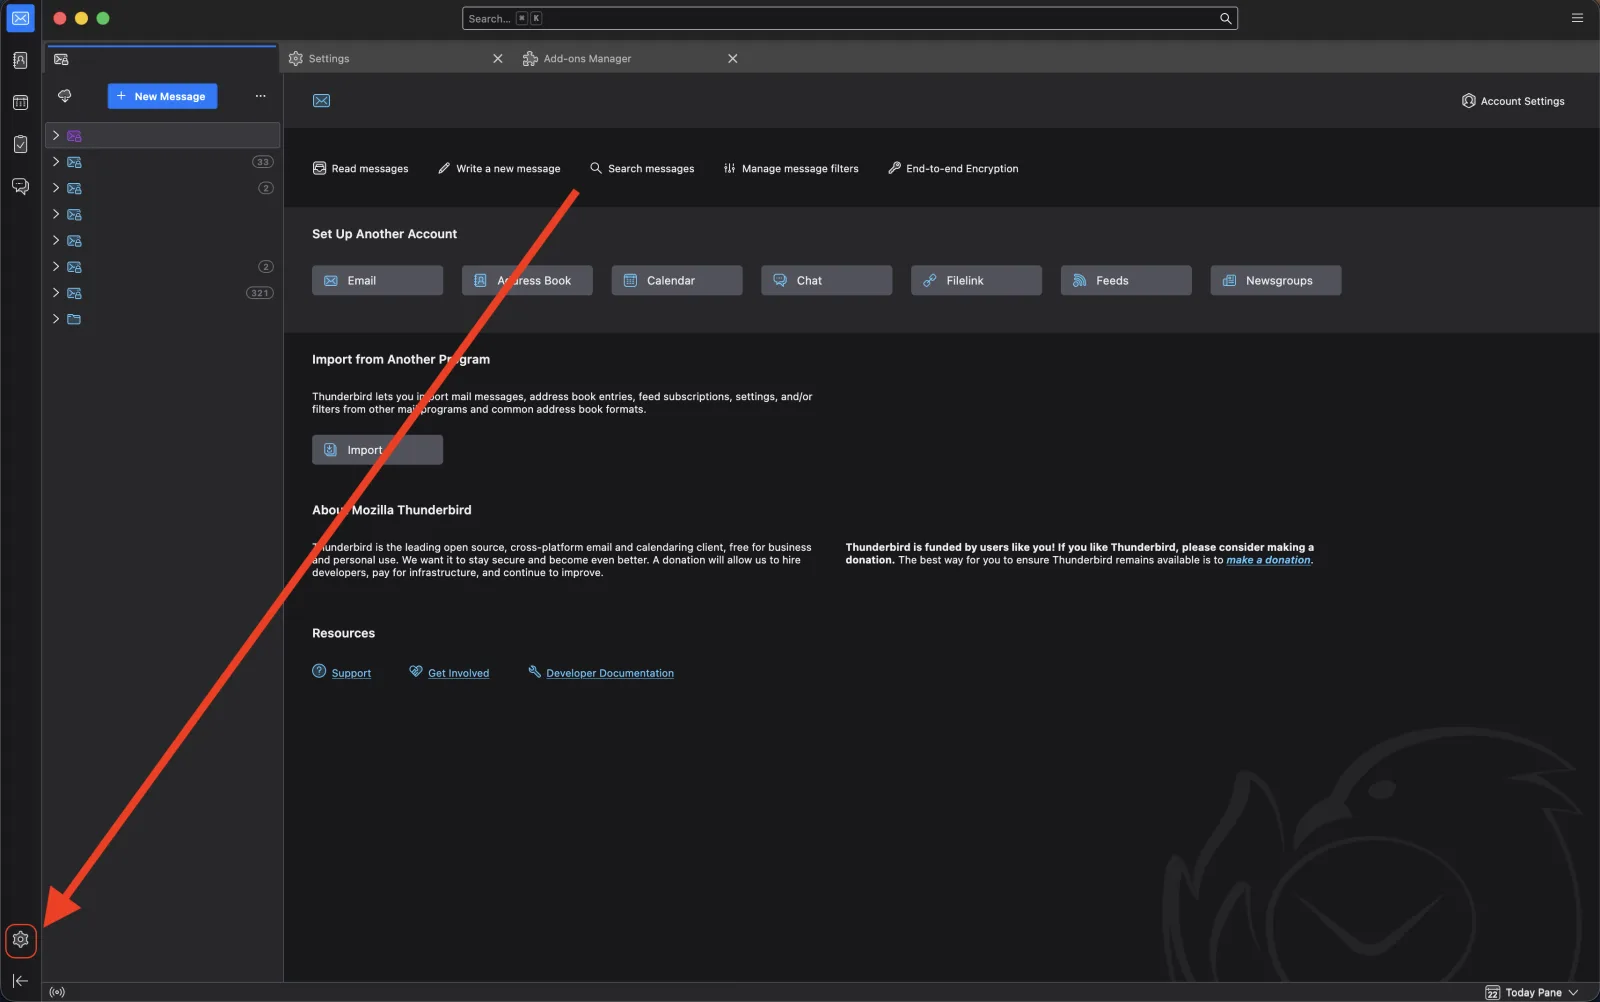
Task: Open the folder pane more options menu
Action: [x=260, y=96]
